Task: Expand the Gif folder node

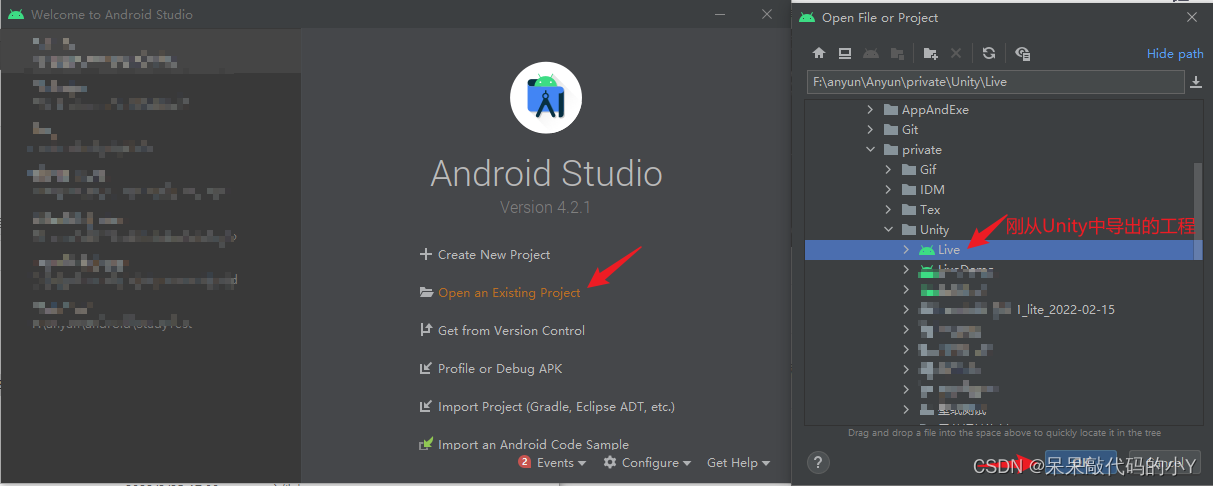Action: 889,170
